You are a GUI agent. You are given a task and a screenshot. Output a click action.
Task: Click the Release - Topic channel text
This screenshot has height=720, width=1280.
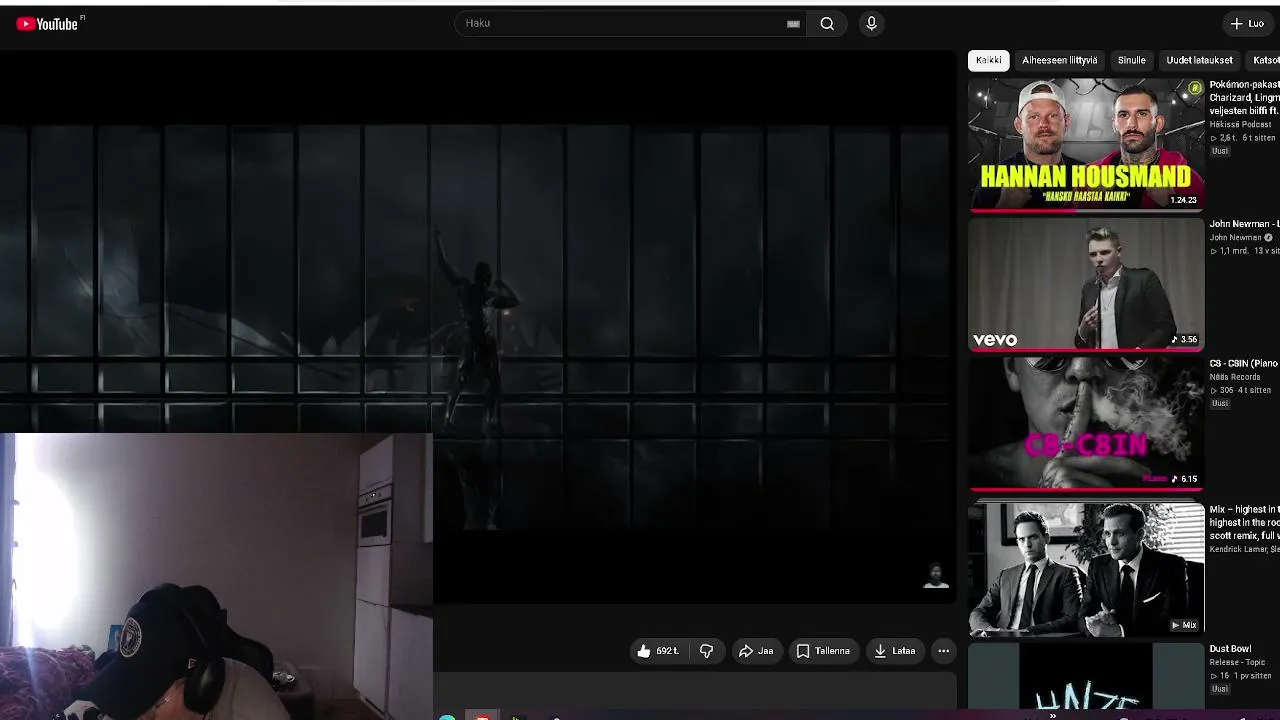click(x=1237, y=662)
